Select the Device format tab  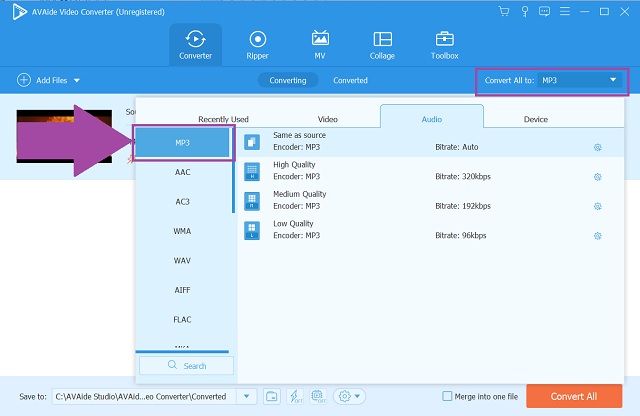pyautogui.click(x=536, y=119)
